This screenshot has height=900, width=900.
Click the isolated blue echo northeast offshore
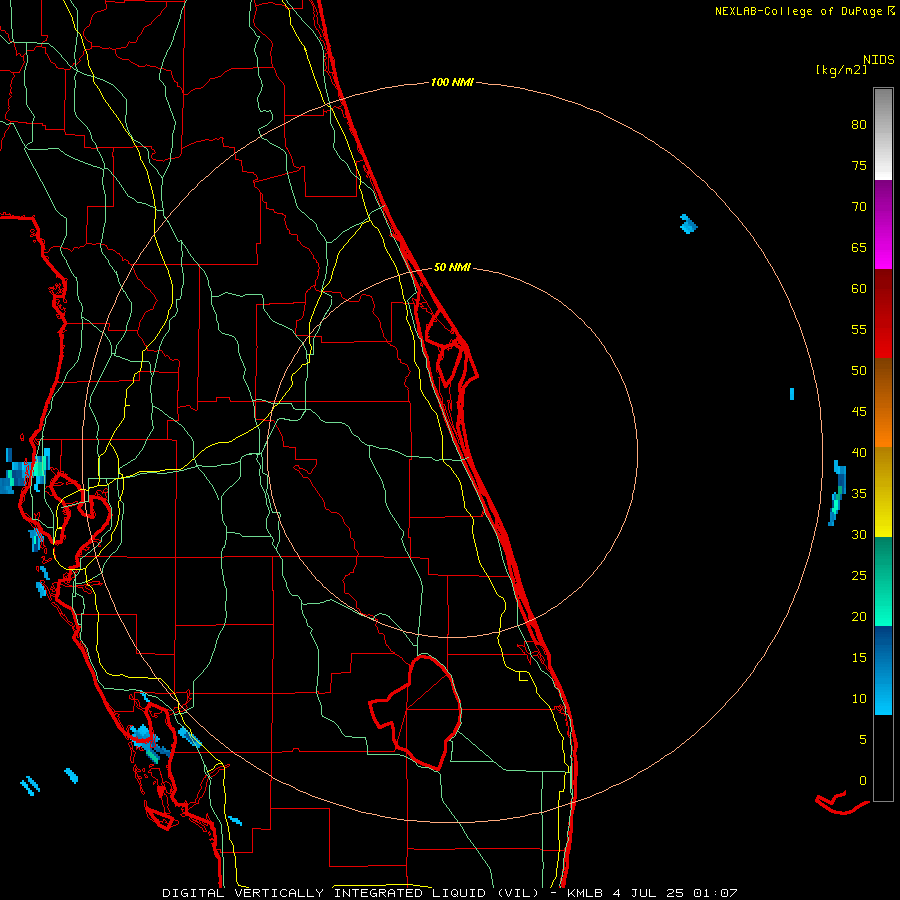[688, 224]
